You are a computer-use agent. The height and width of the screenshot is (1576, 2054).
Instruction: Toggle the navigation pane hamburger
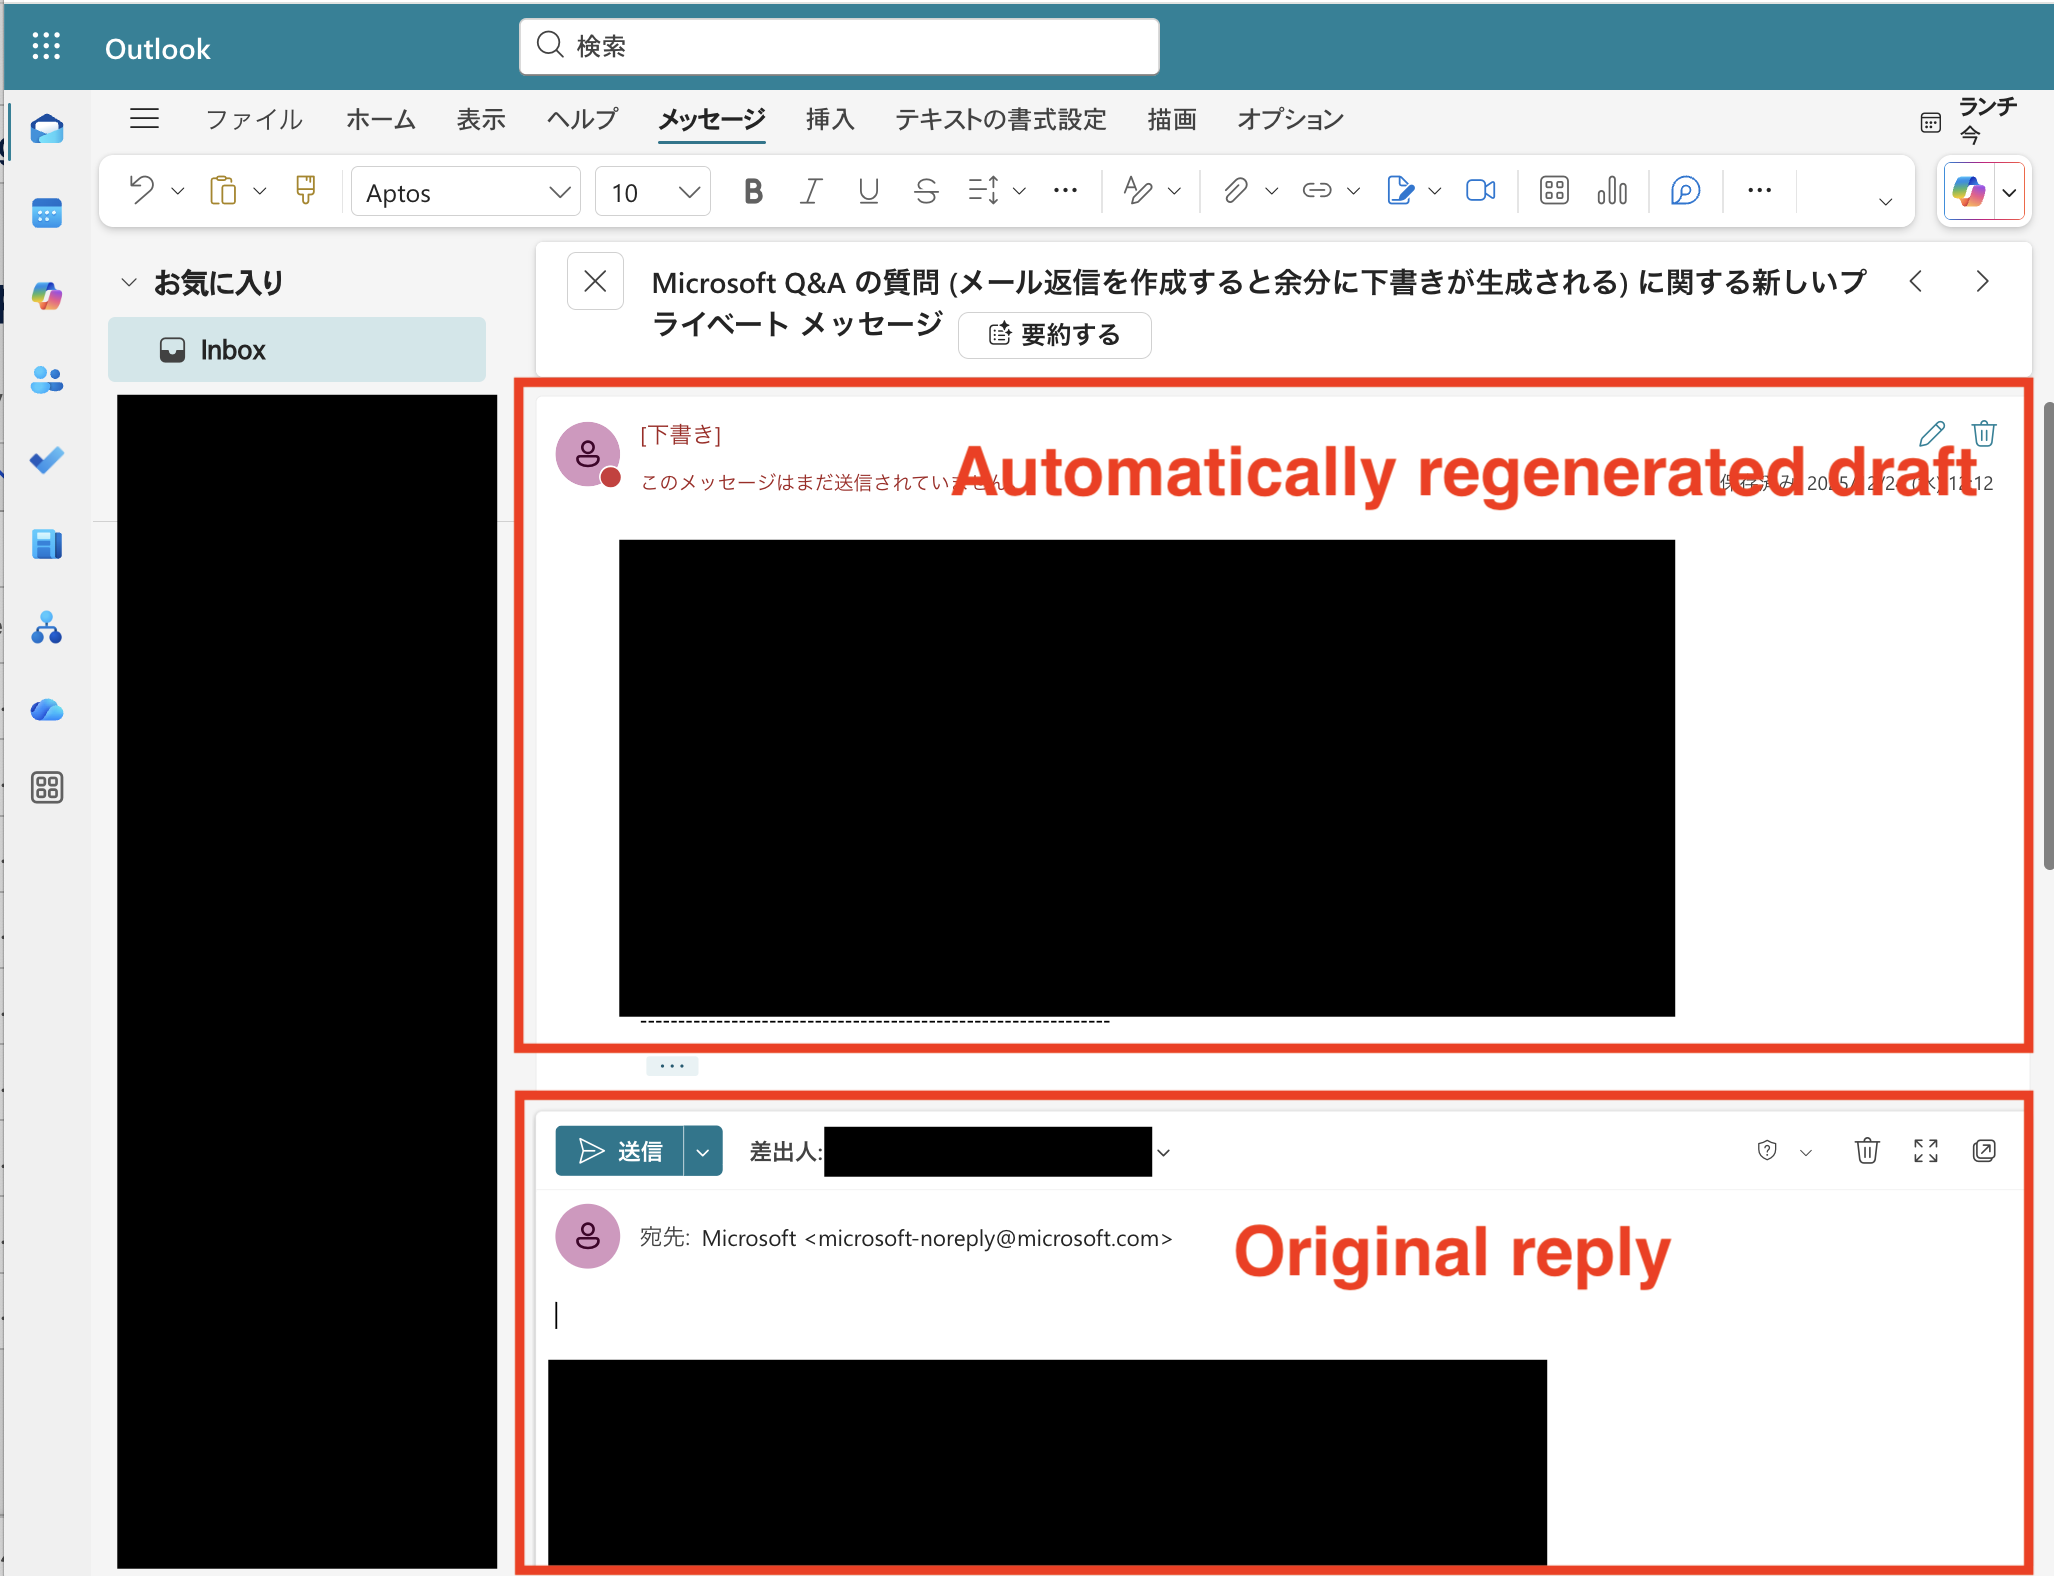[x=145, y=119]
